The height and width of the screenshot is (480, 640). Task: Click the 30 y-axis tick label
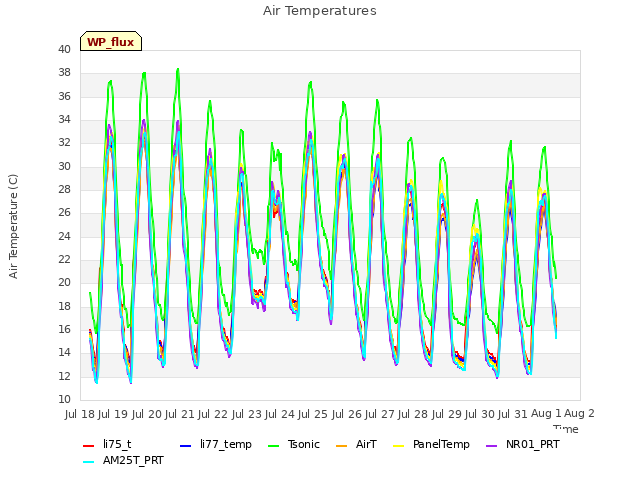pyautogui.click(x=64, y=166)
